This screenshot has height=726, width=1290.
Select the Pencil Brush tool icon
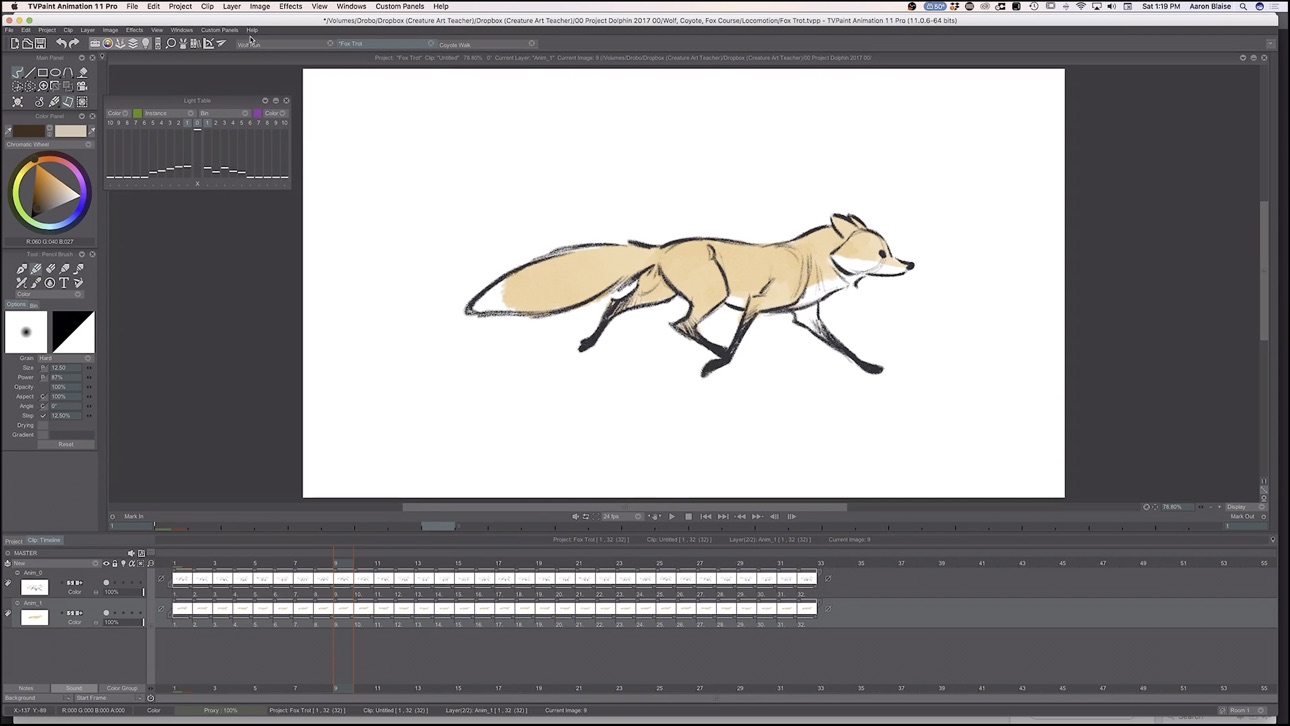[x=36, y=269]
